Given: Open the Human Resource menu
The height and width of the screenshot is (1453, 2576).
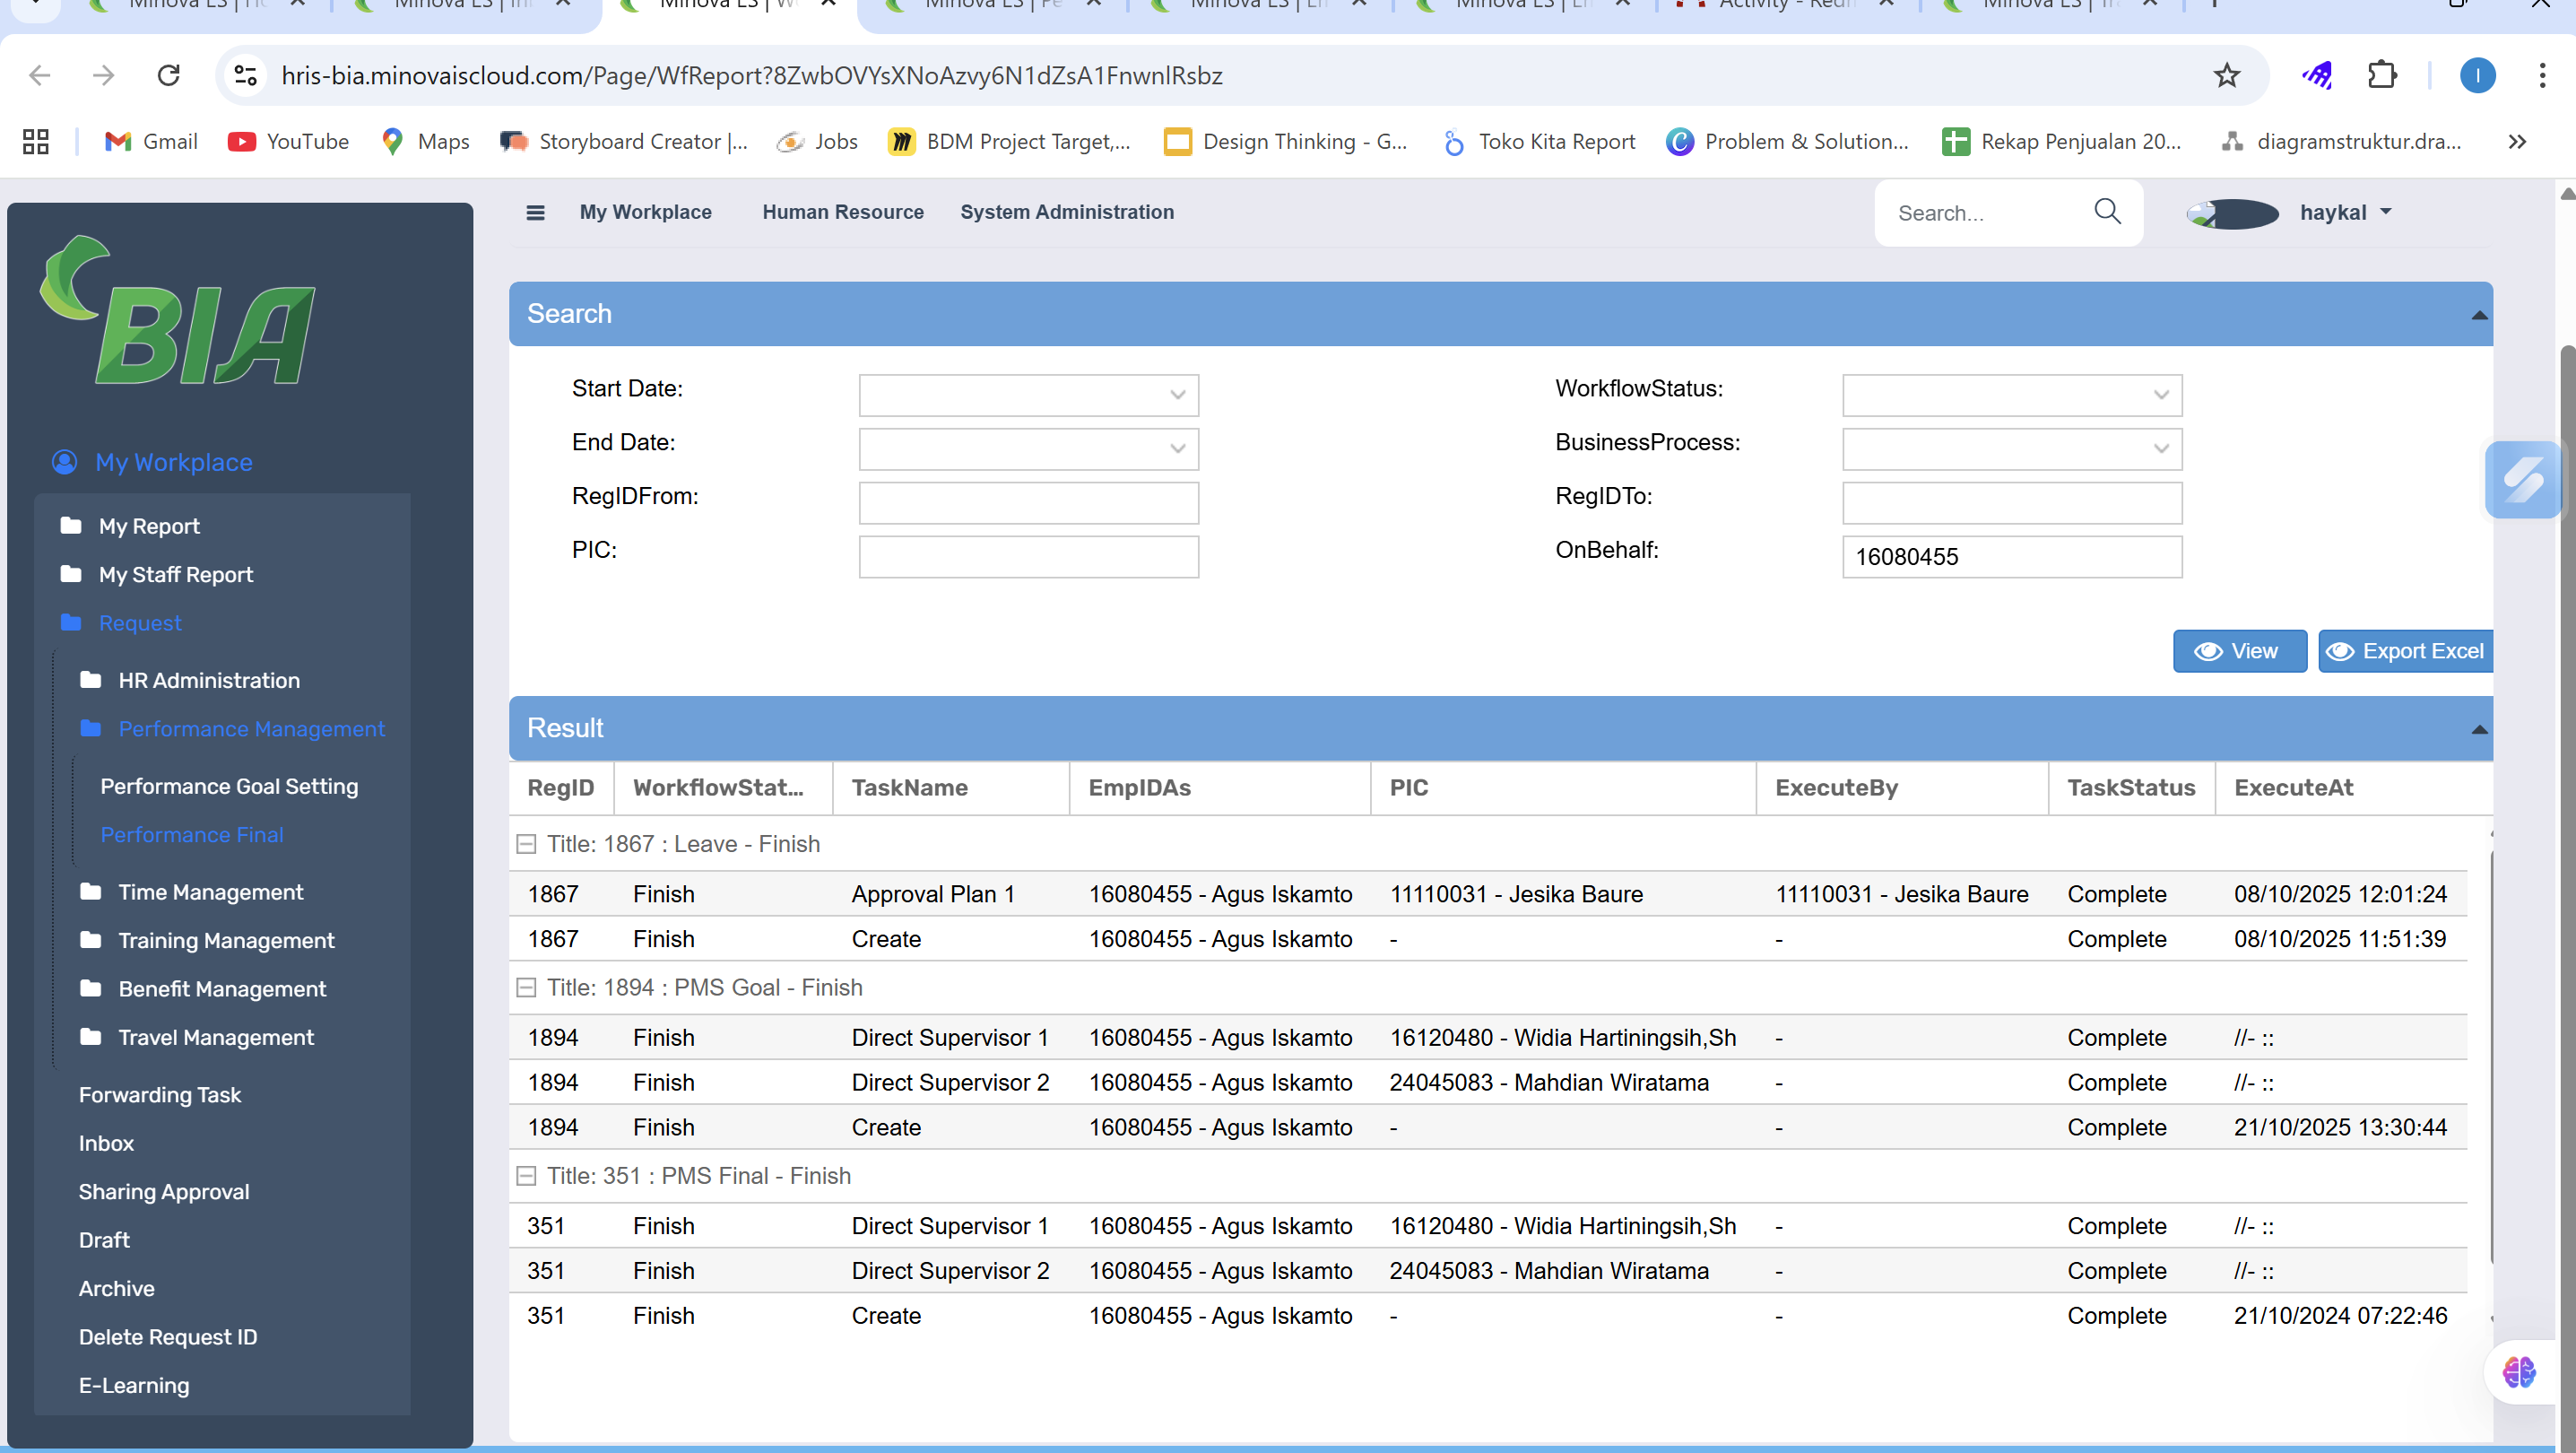Looking at the screenshot, I should point(842,212).
